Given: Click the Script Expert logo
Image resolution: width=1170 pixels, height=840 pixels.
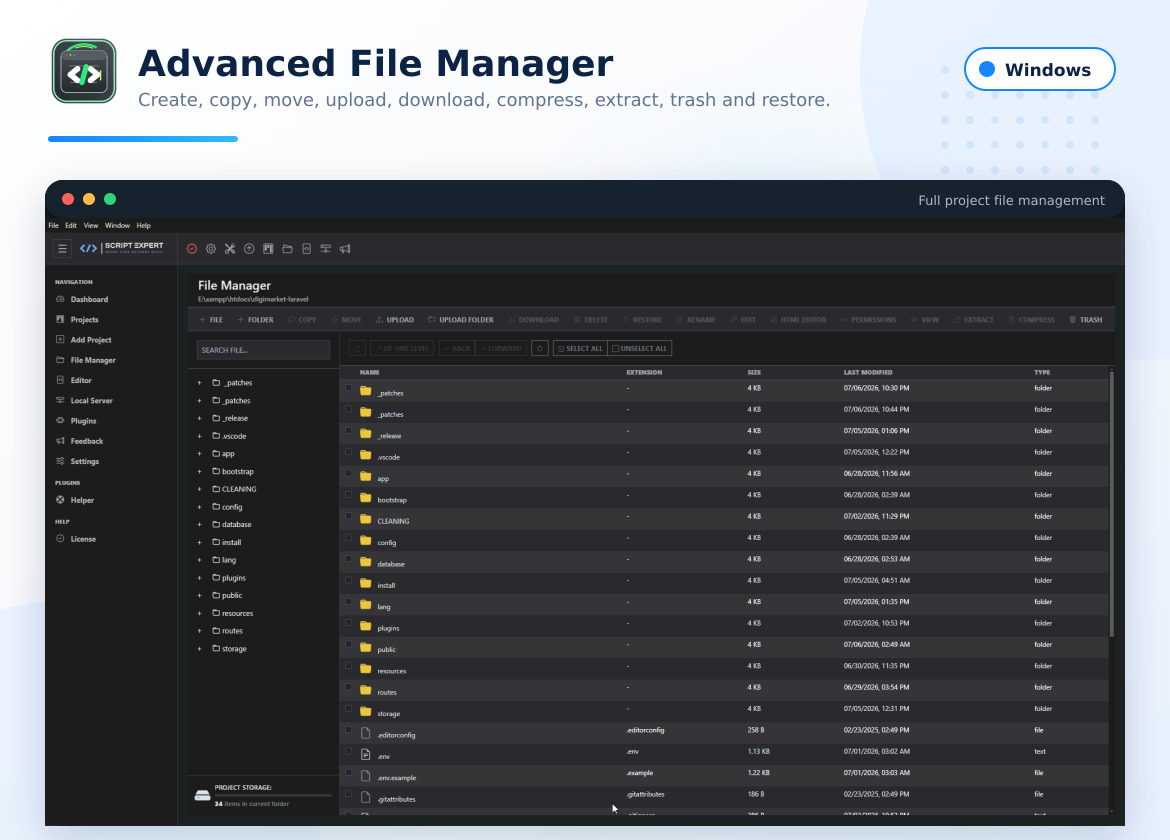Looking at the screenshot, I should [x=122, y=248].
